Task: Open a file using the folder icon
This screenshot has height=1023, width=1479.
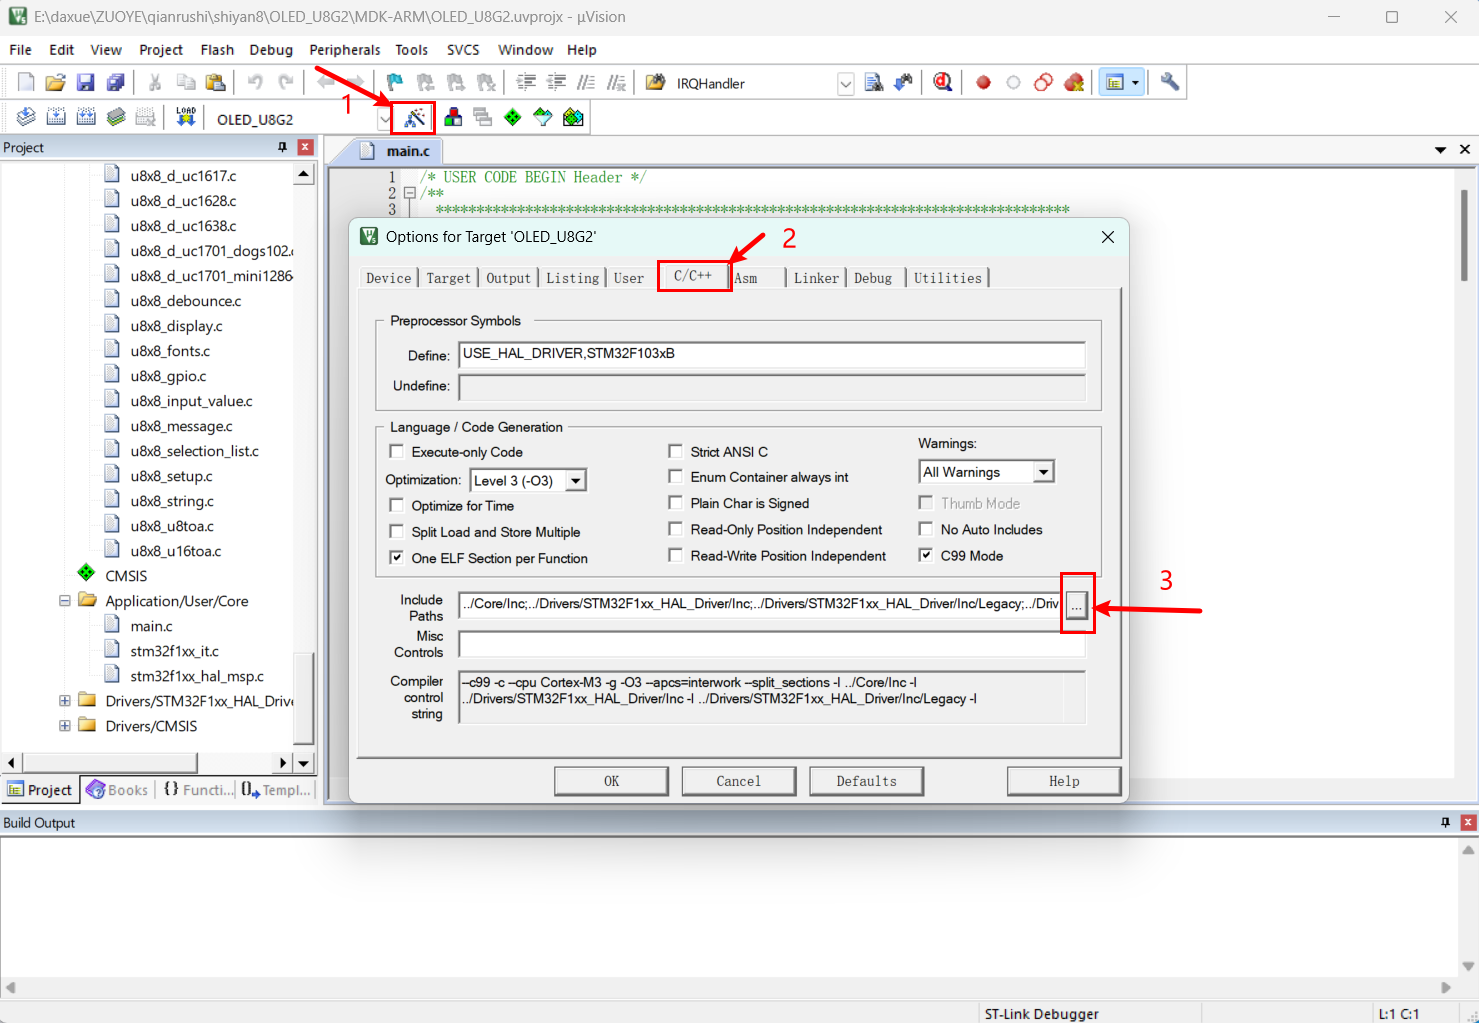Action: click(x=56, y=83)
